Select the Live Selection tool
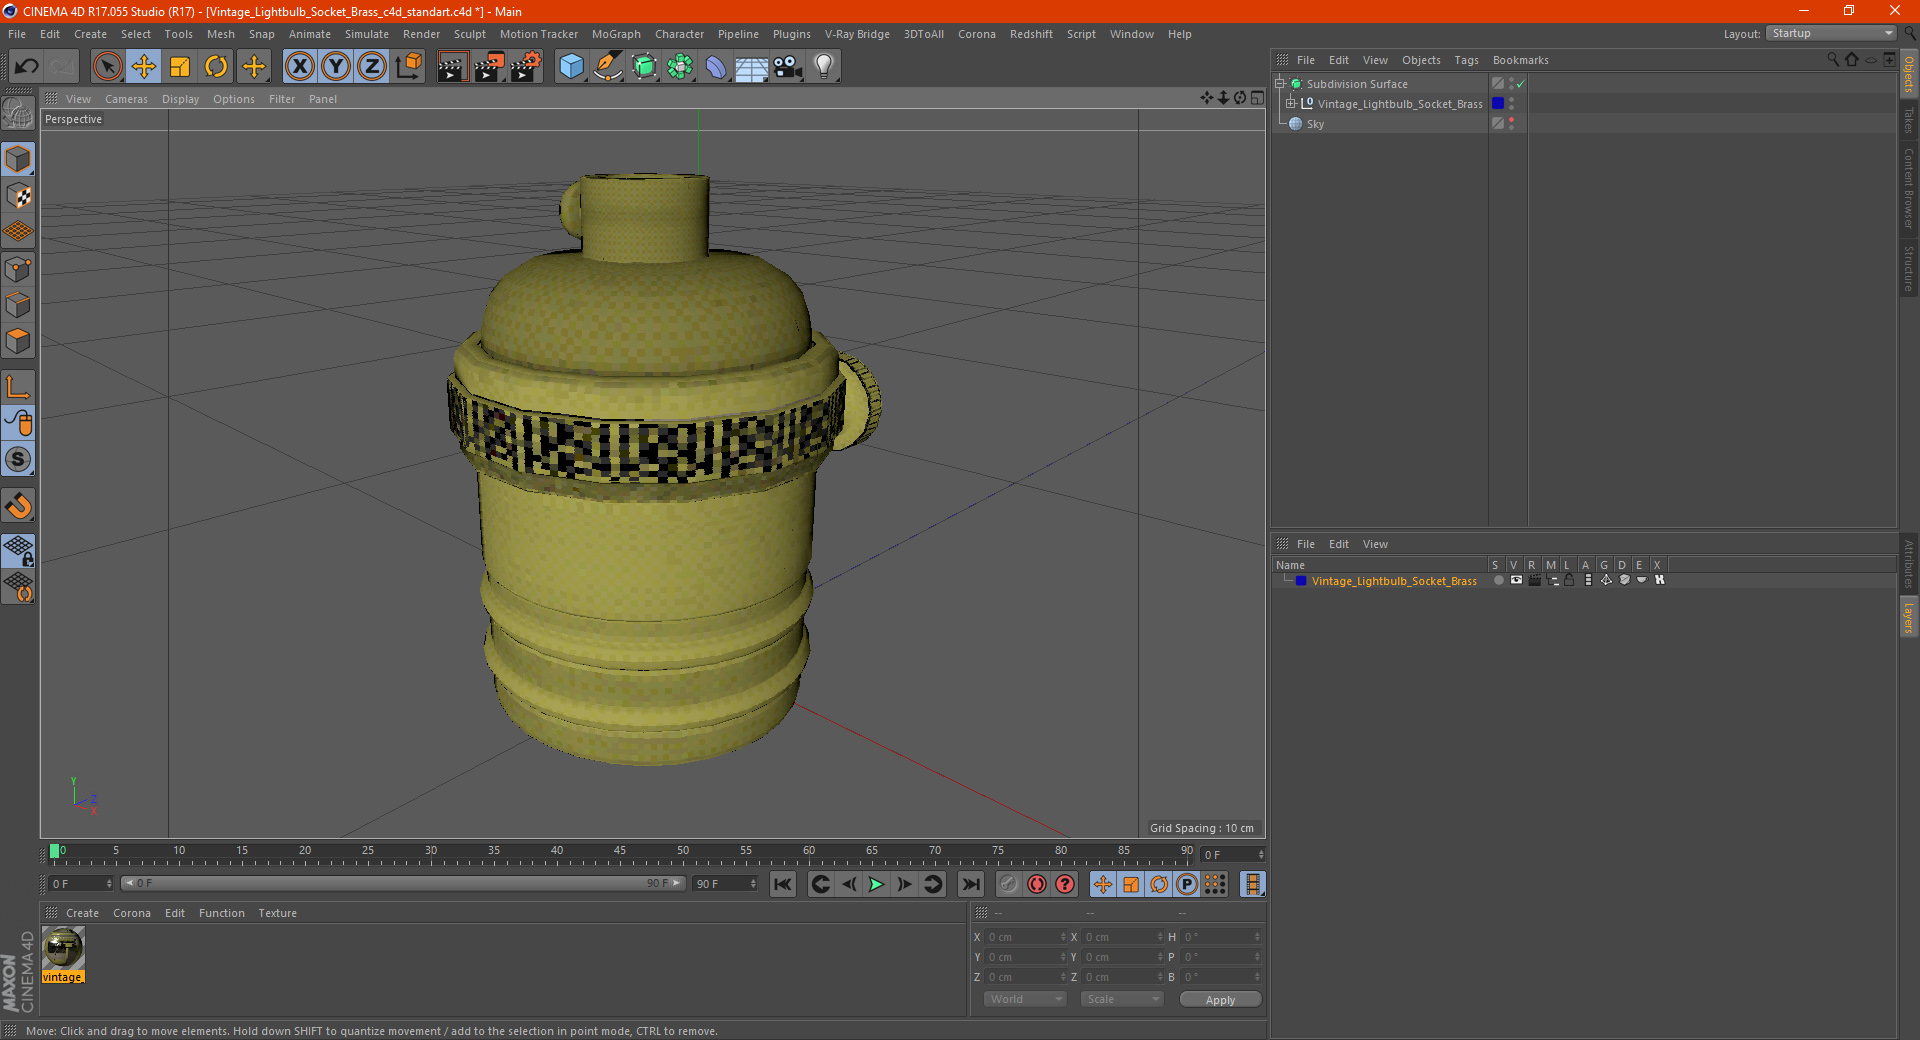 [x=107, y=67]
